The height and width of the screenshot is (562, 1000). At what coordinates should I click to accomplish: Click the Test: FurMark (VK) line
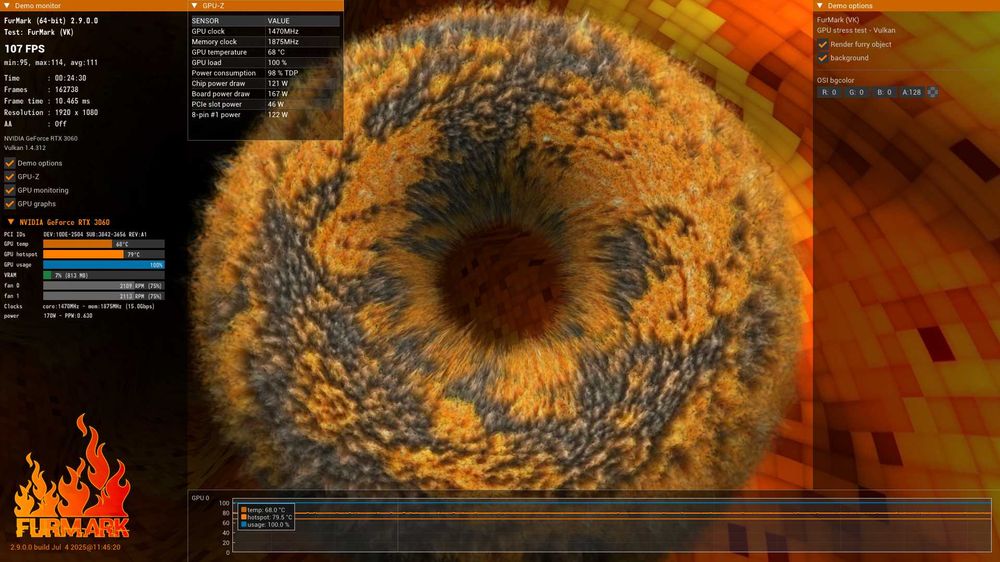pyautogui.click(x=39, y=32)
